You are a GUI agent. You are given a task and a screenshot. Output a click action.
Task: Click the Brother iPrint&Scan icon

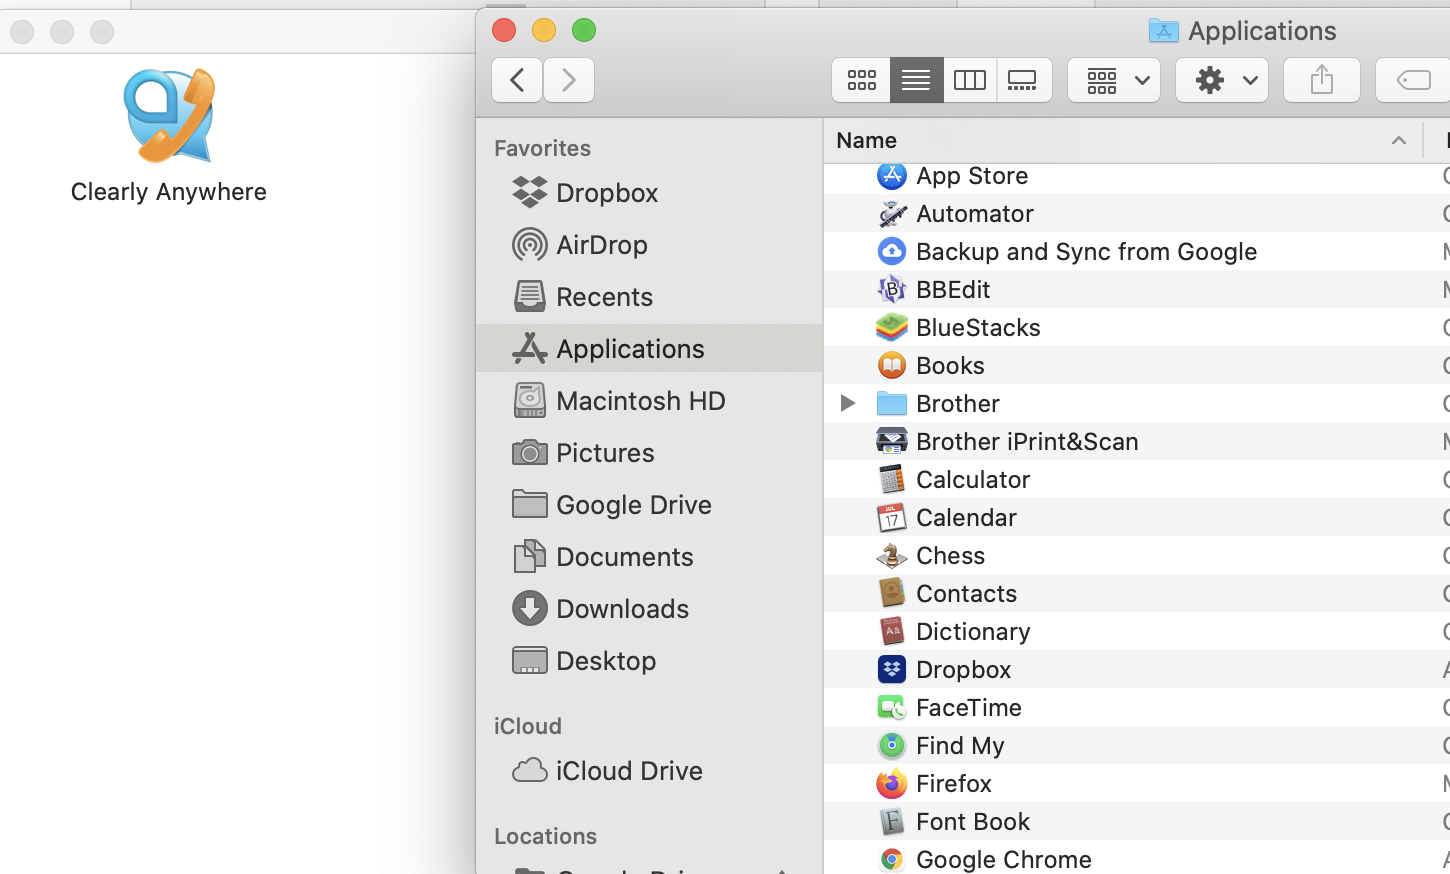[x=891, y=441]
